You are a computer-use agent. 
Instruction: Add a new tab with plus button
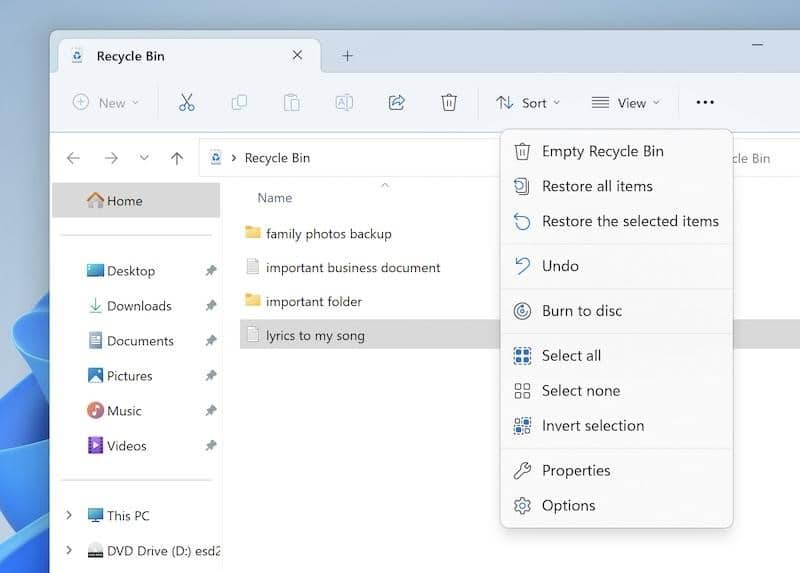point(347,56)
